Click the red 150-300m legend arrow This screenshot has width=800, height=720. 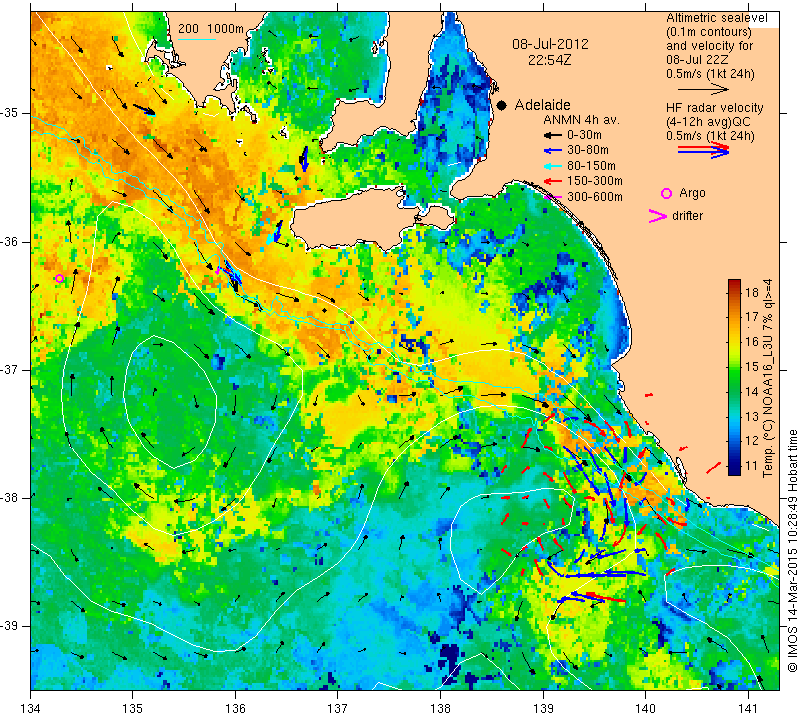coord(553,181)
